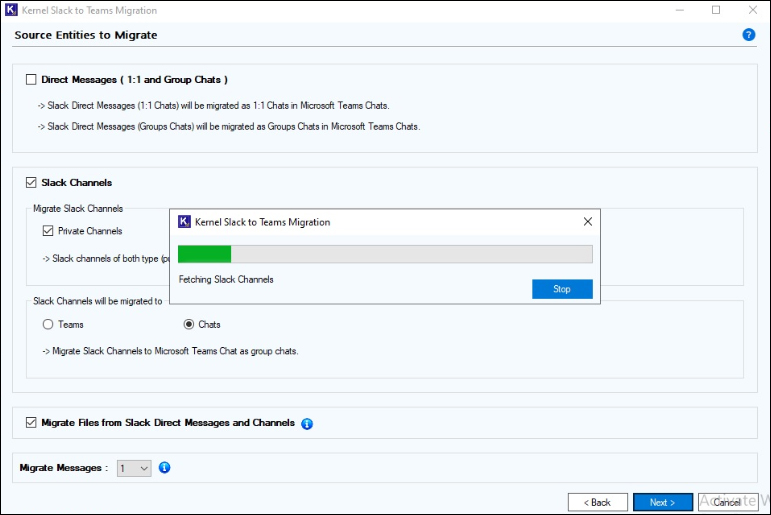Click 'Source Entities to Migrate' heading
771x515 pixels.
[x=86, y=35]
